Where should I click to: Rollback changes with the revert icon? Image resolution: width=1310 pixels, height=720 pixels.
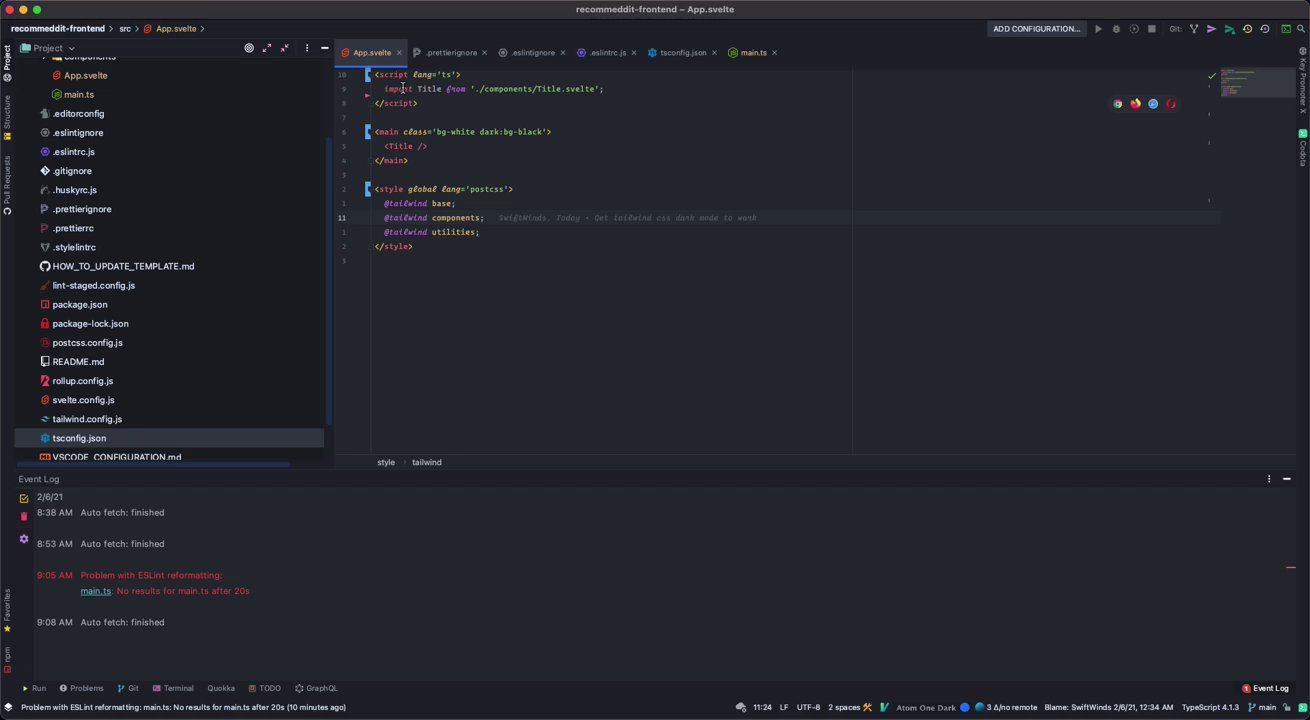coord(1265,29)
